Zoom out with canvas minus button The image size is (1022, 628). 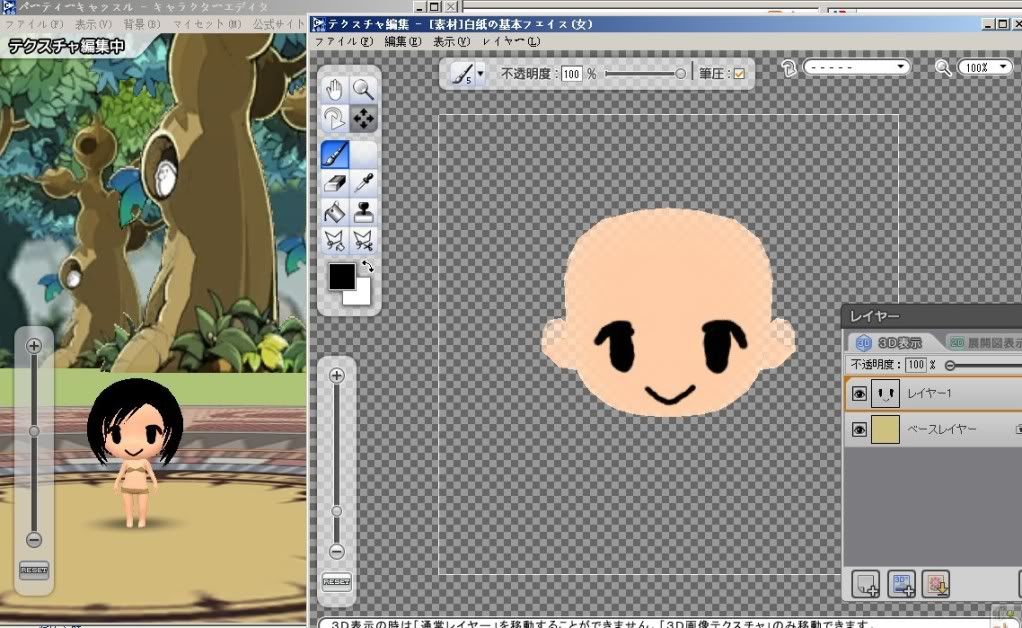tap(336, 552)
